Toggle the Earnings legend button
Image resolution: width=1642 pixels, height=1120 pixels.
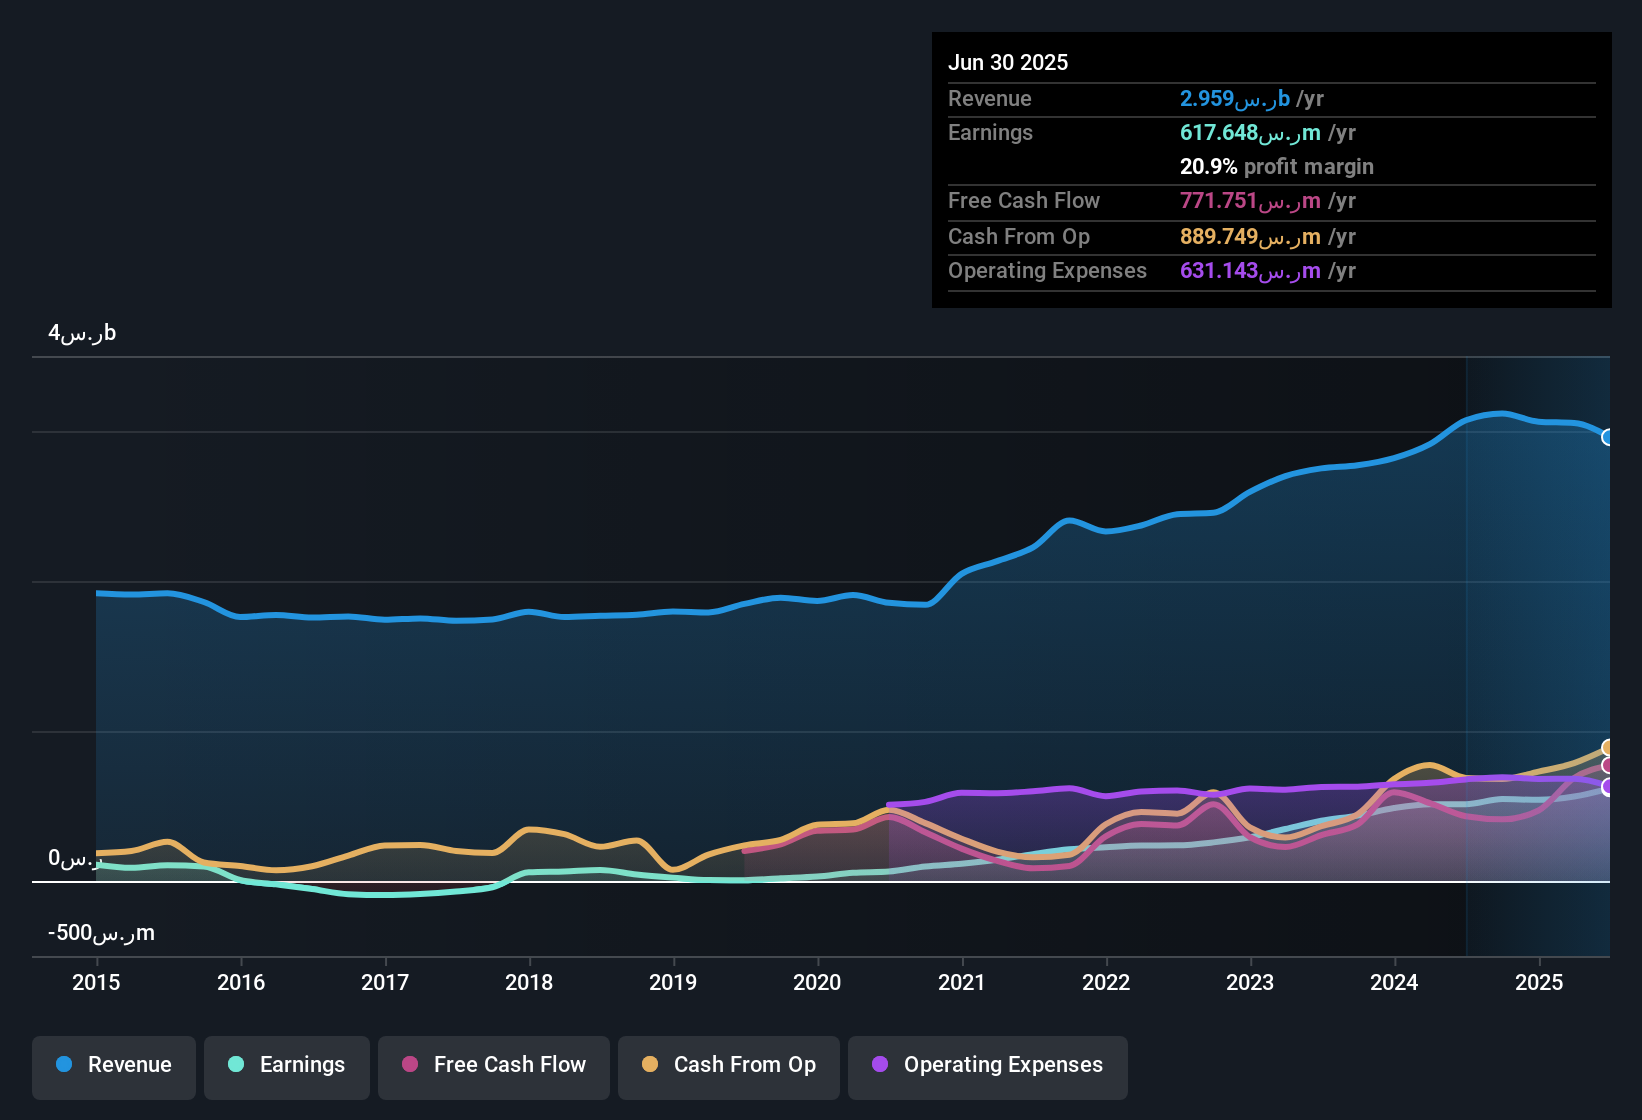coord(287,1066)
